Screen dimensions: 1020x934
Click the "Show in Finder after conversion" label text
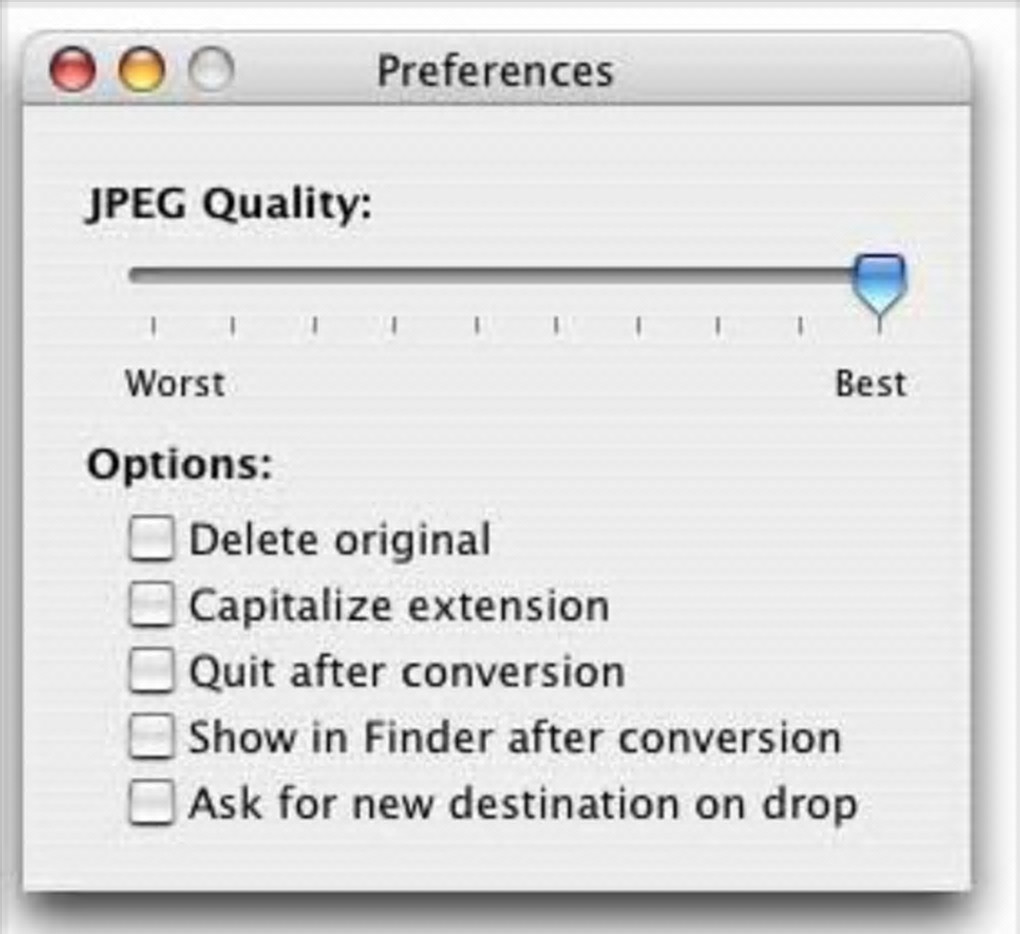pyautogui.click(x=515, y=738)
